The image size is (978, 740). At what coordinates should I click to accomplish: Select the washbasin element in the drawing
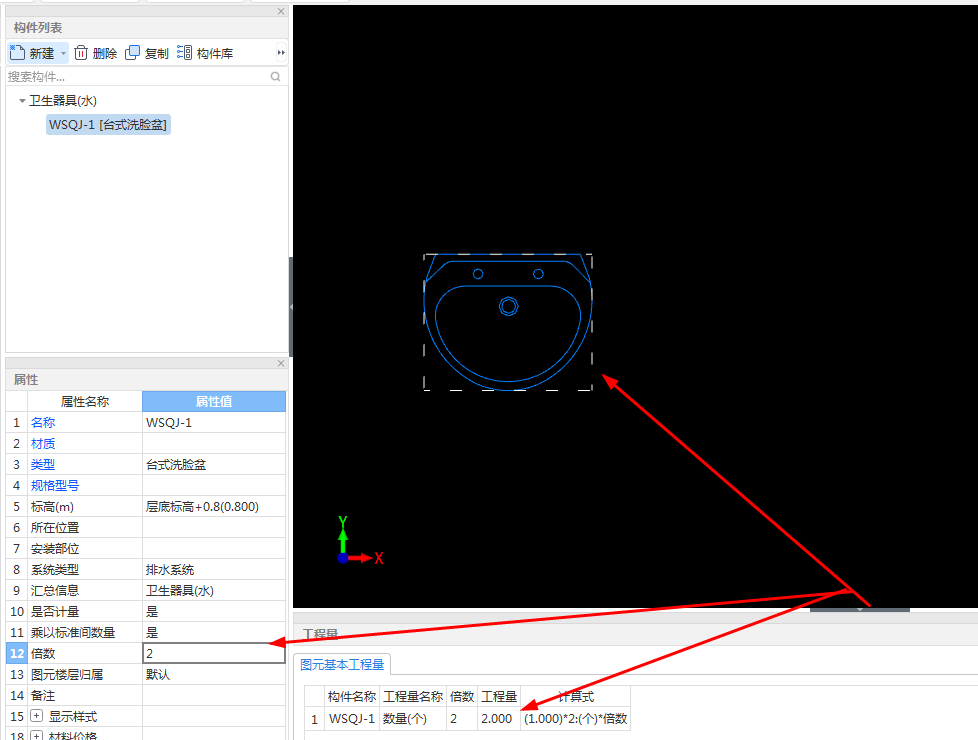[x=508, y=322]
